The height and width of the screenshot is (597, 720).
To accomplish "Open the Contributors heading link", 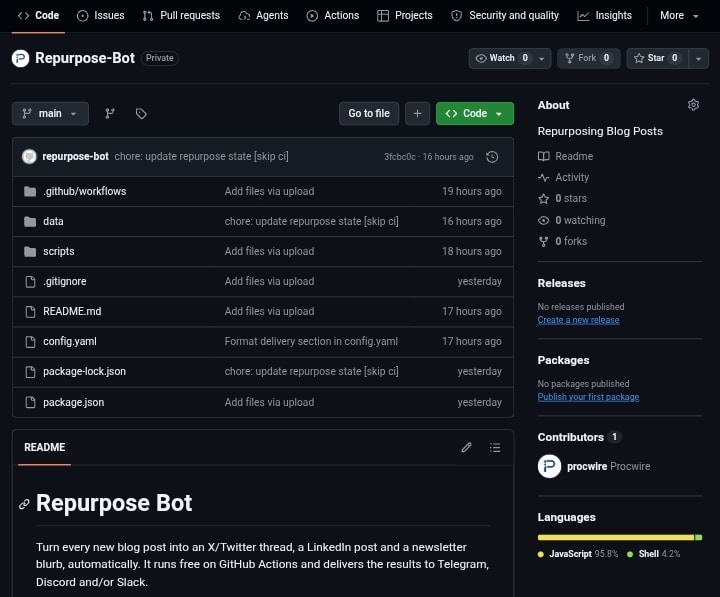I will [x=570, y=437].
